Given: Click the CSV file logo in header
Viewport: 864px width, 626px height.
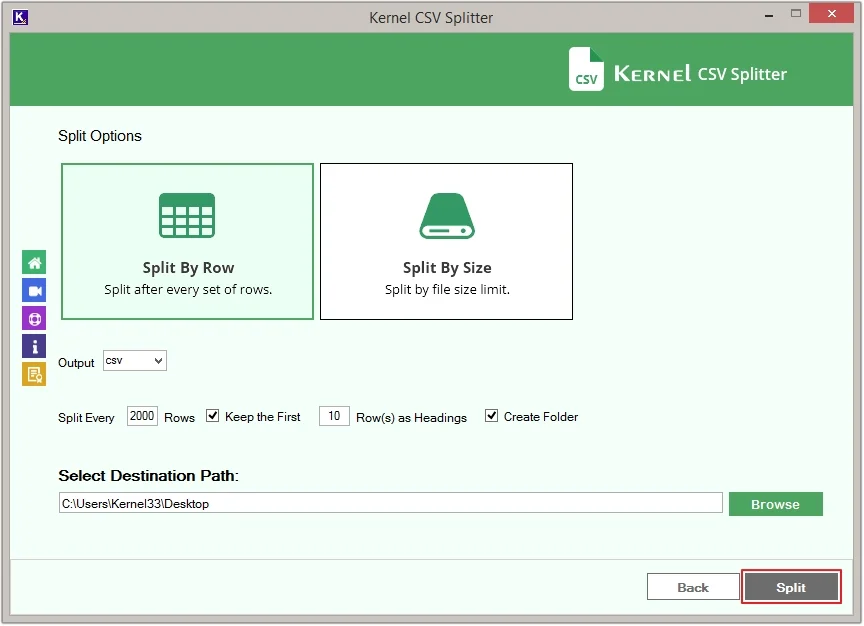Looking at the screenshot, I should 586,70.
